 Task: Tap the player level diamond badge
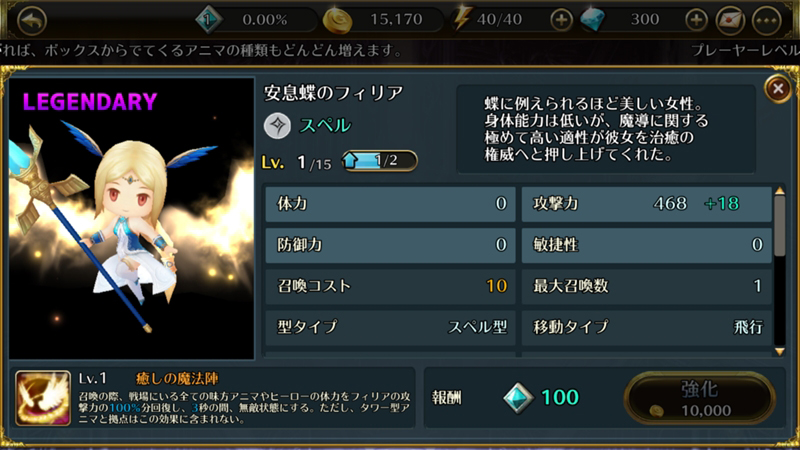[x=208, y=20]
